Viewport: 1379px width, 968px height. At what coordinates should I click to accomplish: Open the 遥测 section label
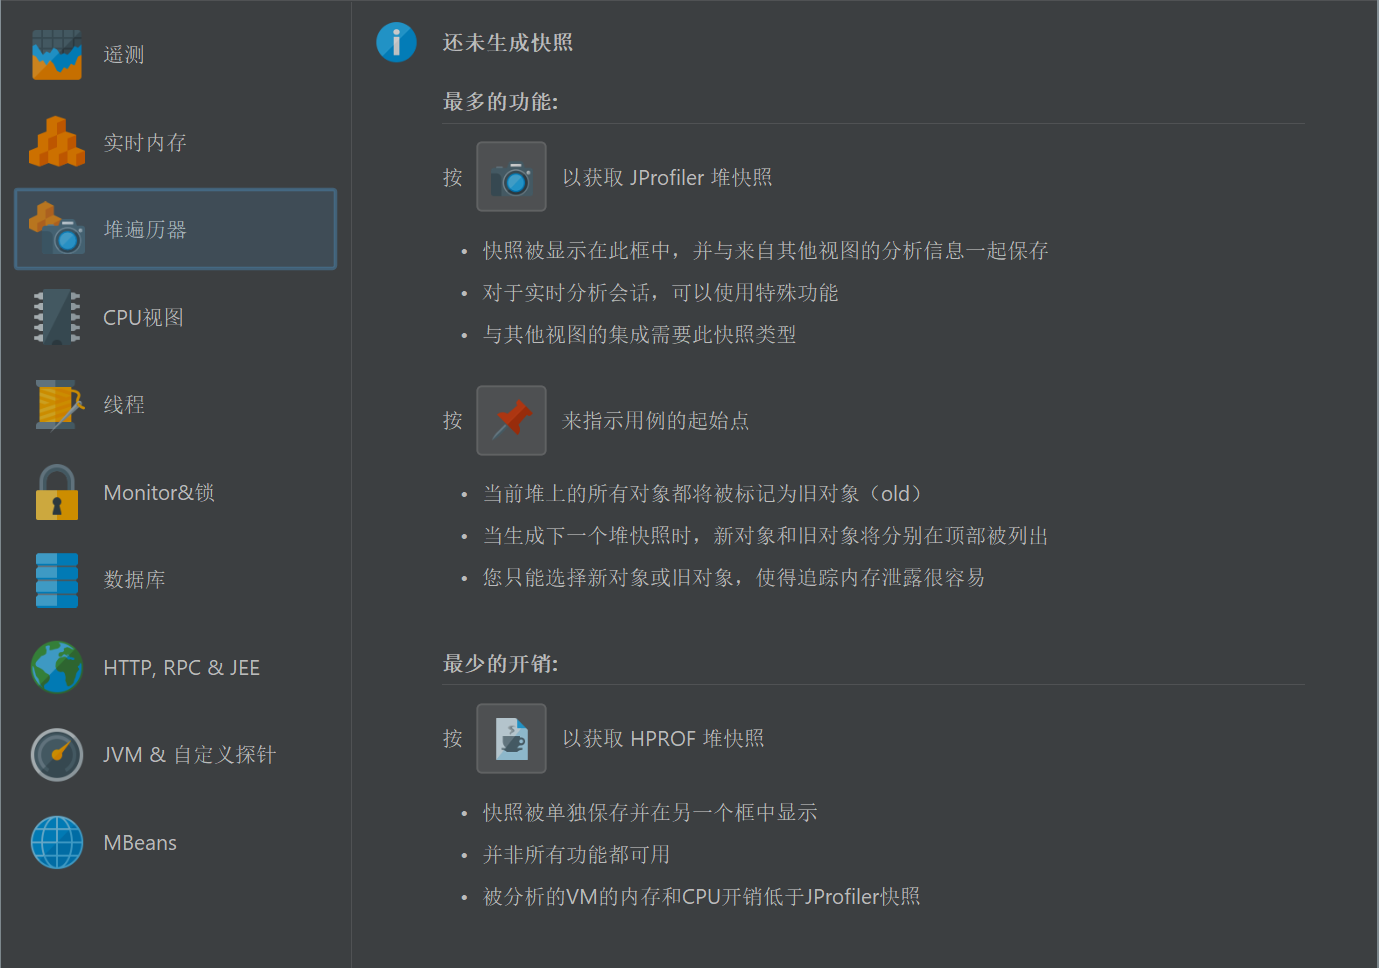[124, 55]
